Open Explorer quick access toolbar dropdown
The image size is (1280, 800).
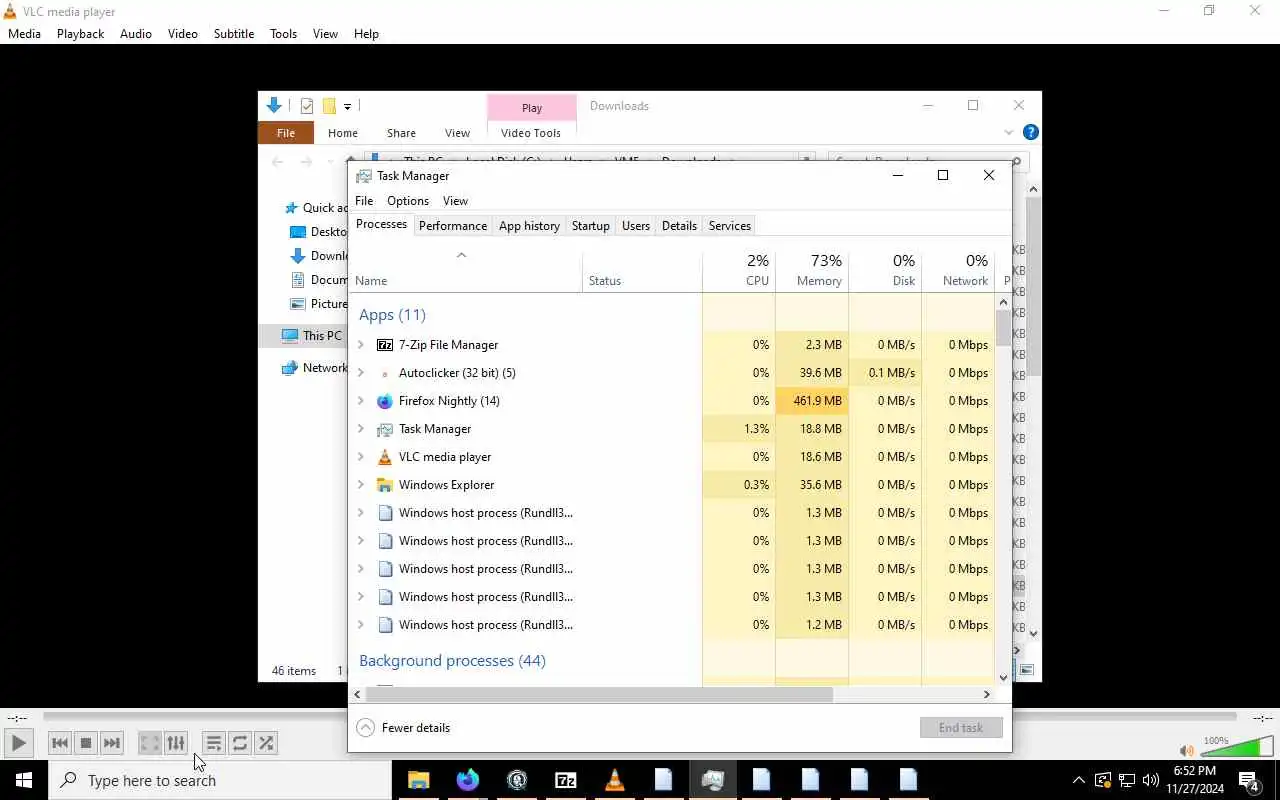[347, 106]
